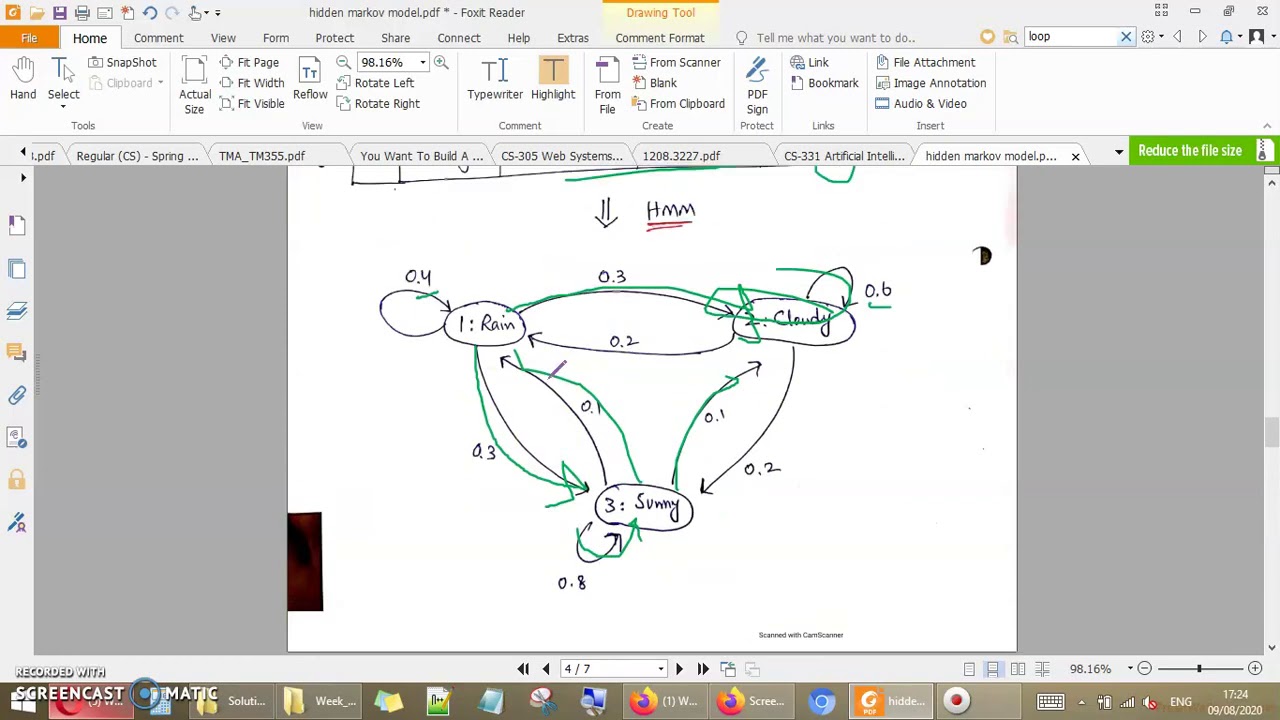Click the status bar zoom in plus
Viewport: 1280px width, 720px height.
1255,668
